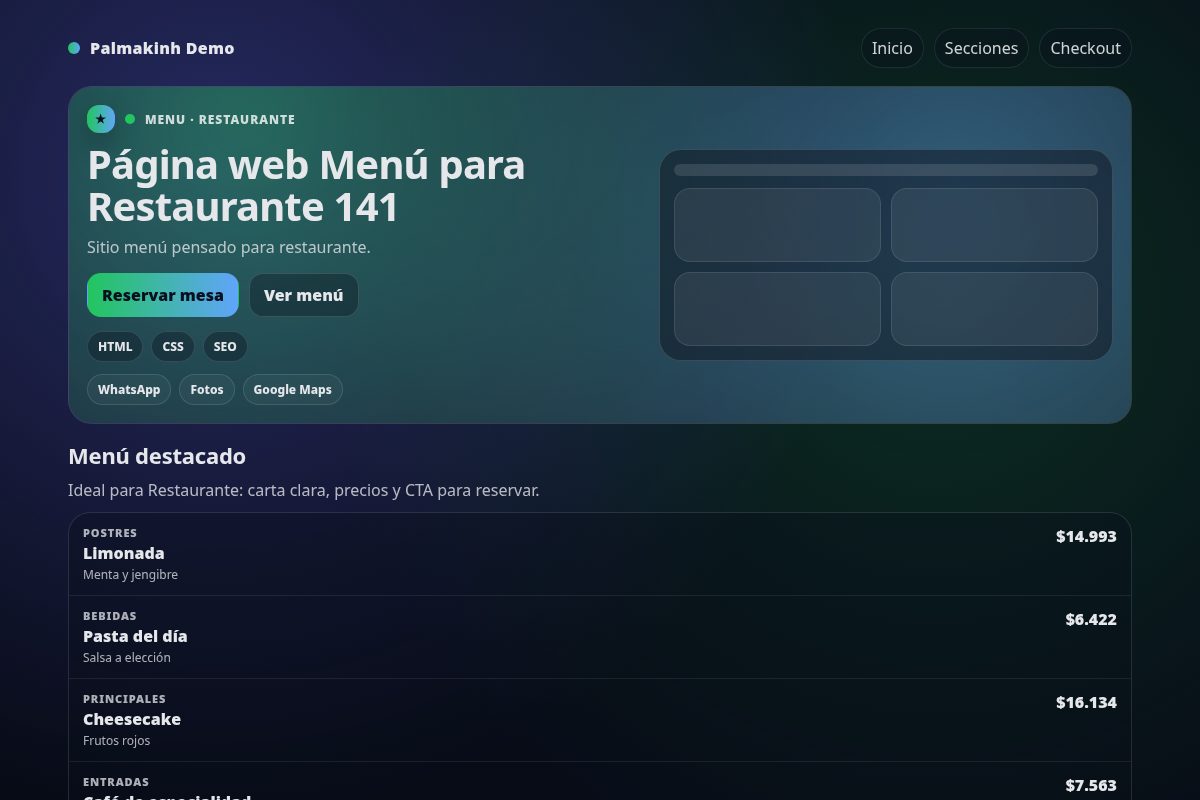Click the top-left placeholder card in the preview
The image size is (1200, 800).
pyautogui.click(x=777, y=225)
